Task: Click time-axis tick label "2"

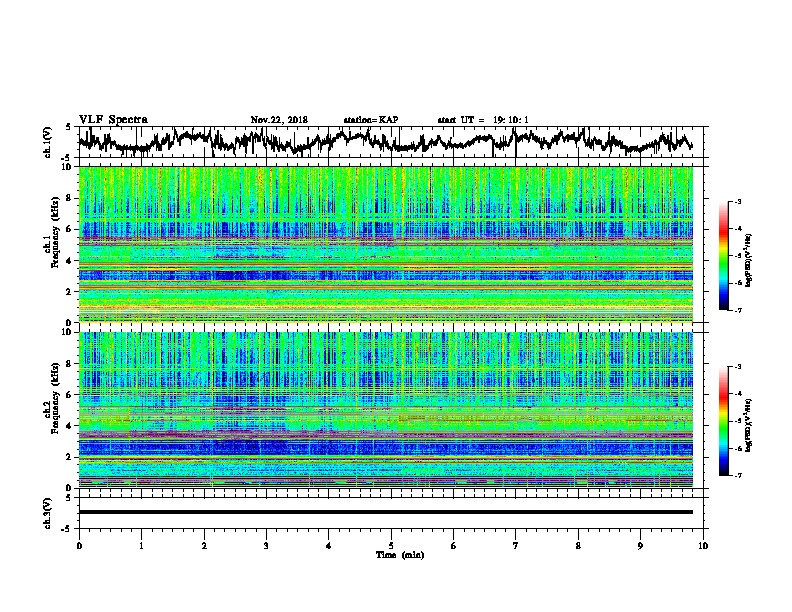Action: (x=204, y=546)
